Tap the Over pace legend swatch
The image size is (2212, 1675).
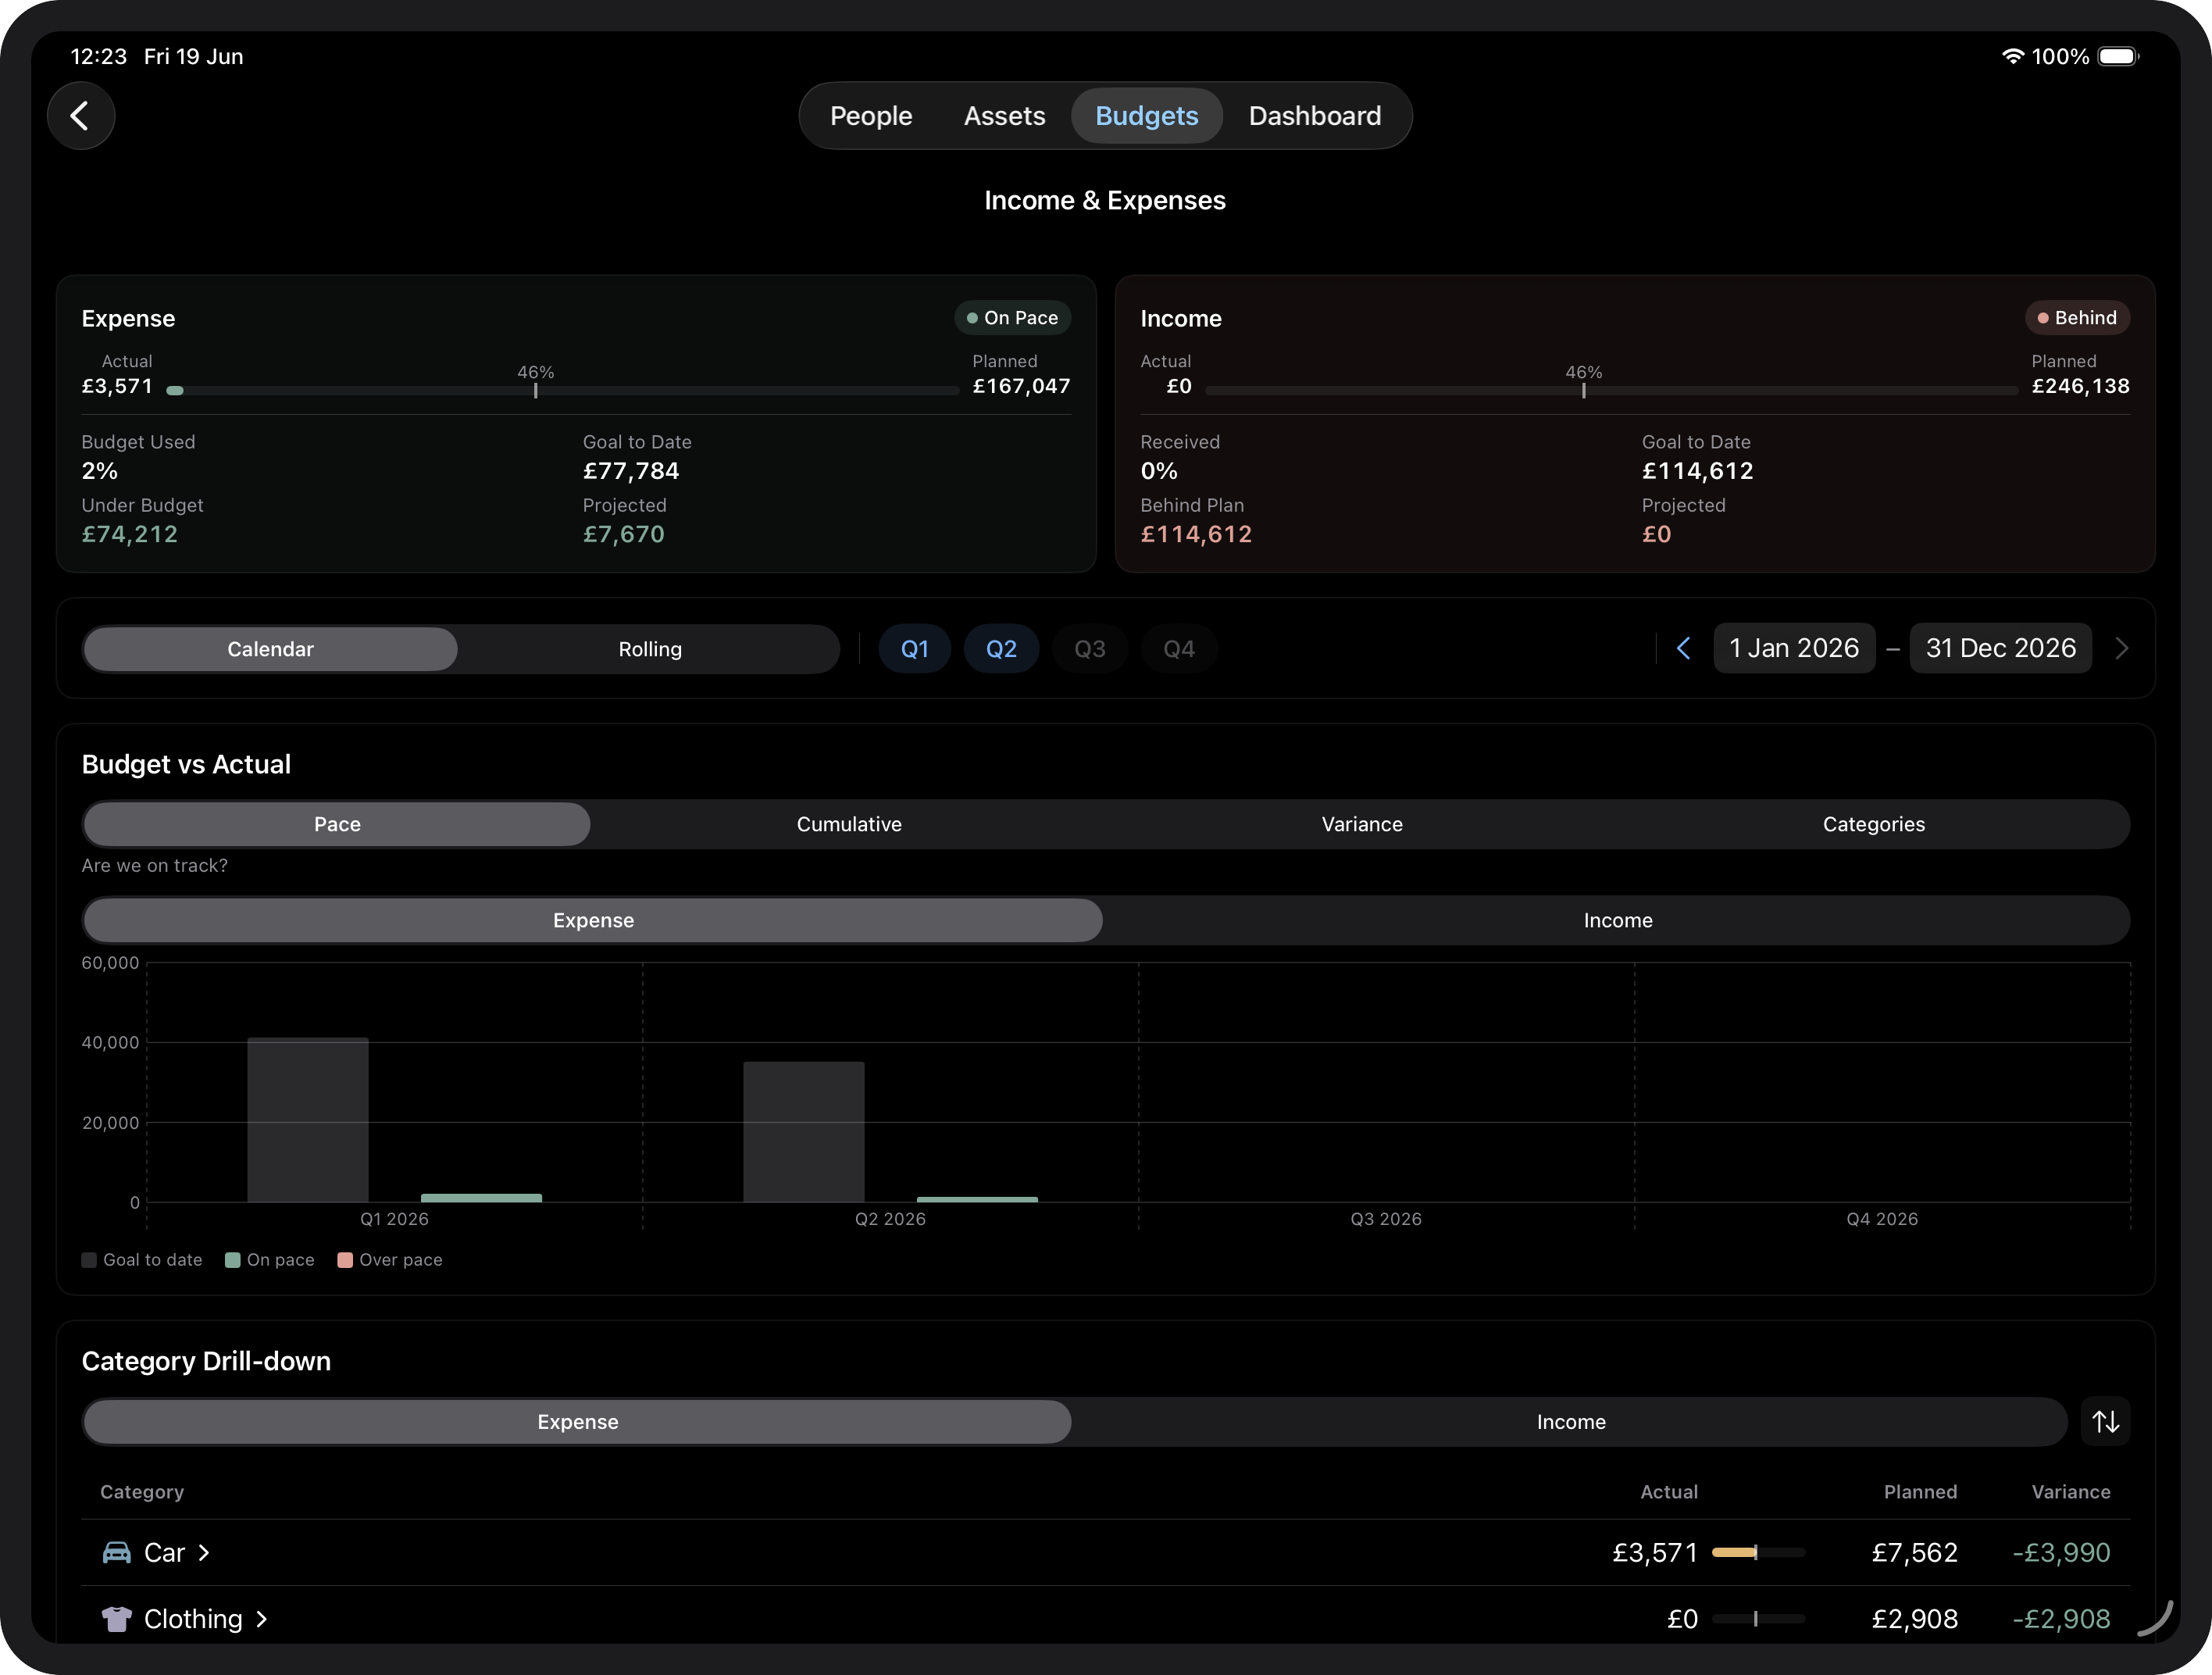click(345, 1260)
